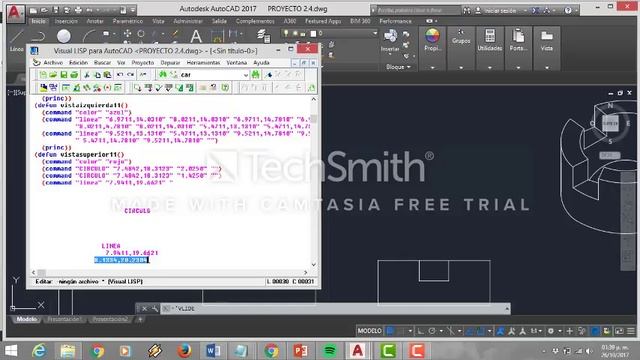Click Check edit window checkmark icon
Image resolution: width=640 pixels, height=360 pixels.
158,88
